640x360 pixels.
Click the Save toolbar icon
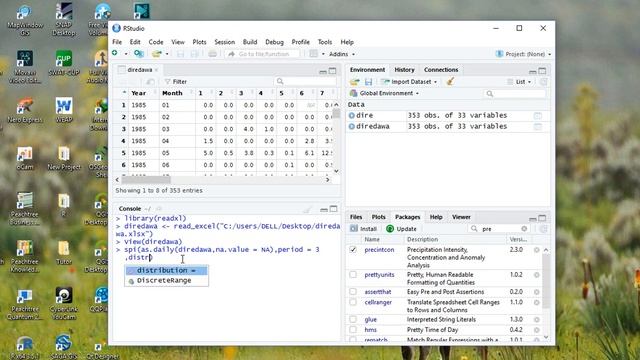(180, 54)
